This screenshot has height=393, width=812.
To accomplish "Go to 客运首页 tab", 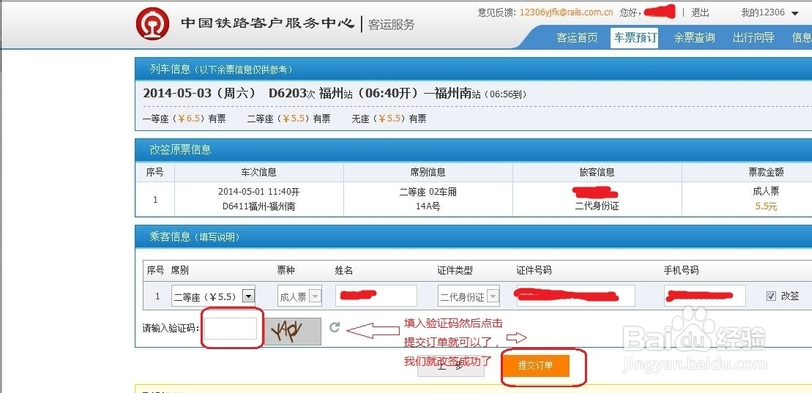I will tap(577, 37).
